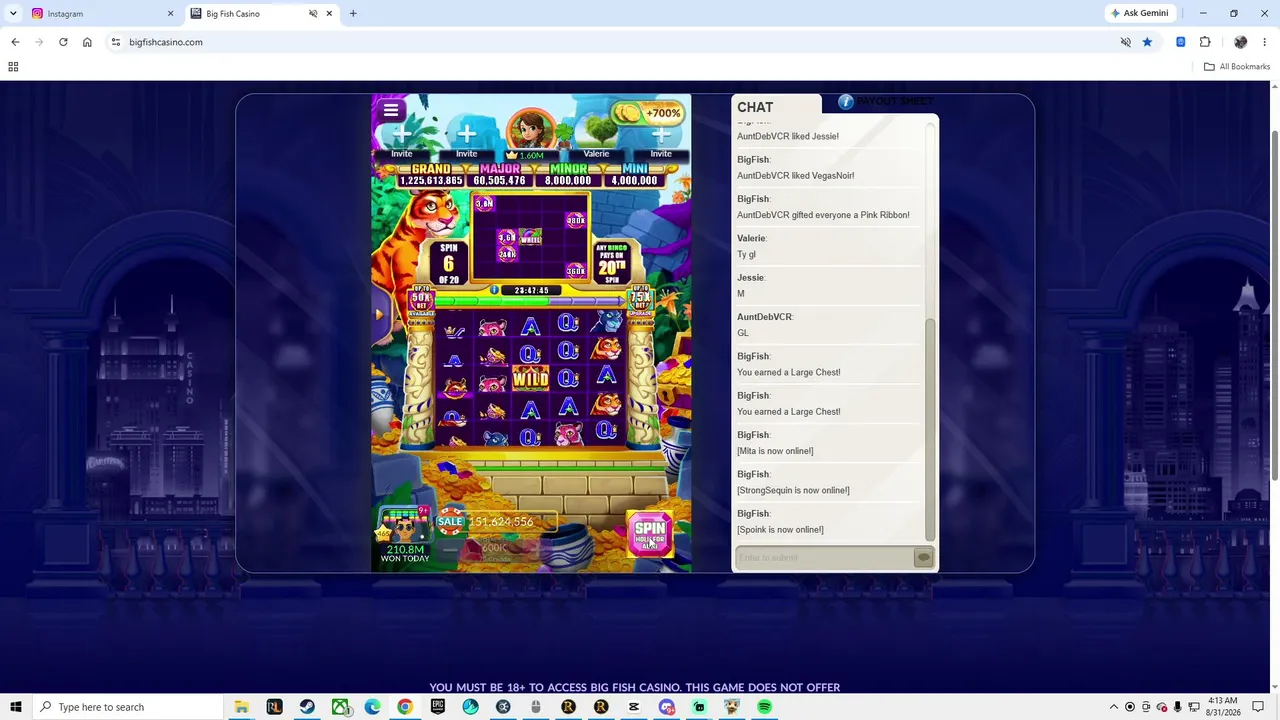Click the SPIN button

650,533
